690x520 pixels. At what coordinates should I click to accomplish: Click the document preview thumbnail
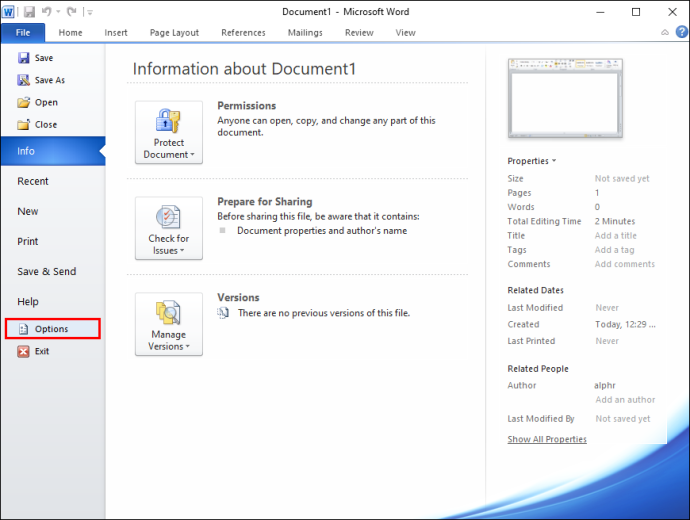(565, 98)
